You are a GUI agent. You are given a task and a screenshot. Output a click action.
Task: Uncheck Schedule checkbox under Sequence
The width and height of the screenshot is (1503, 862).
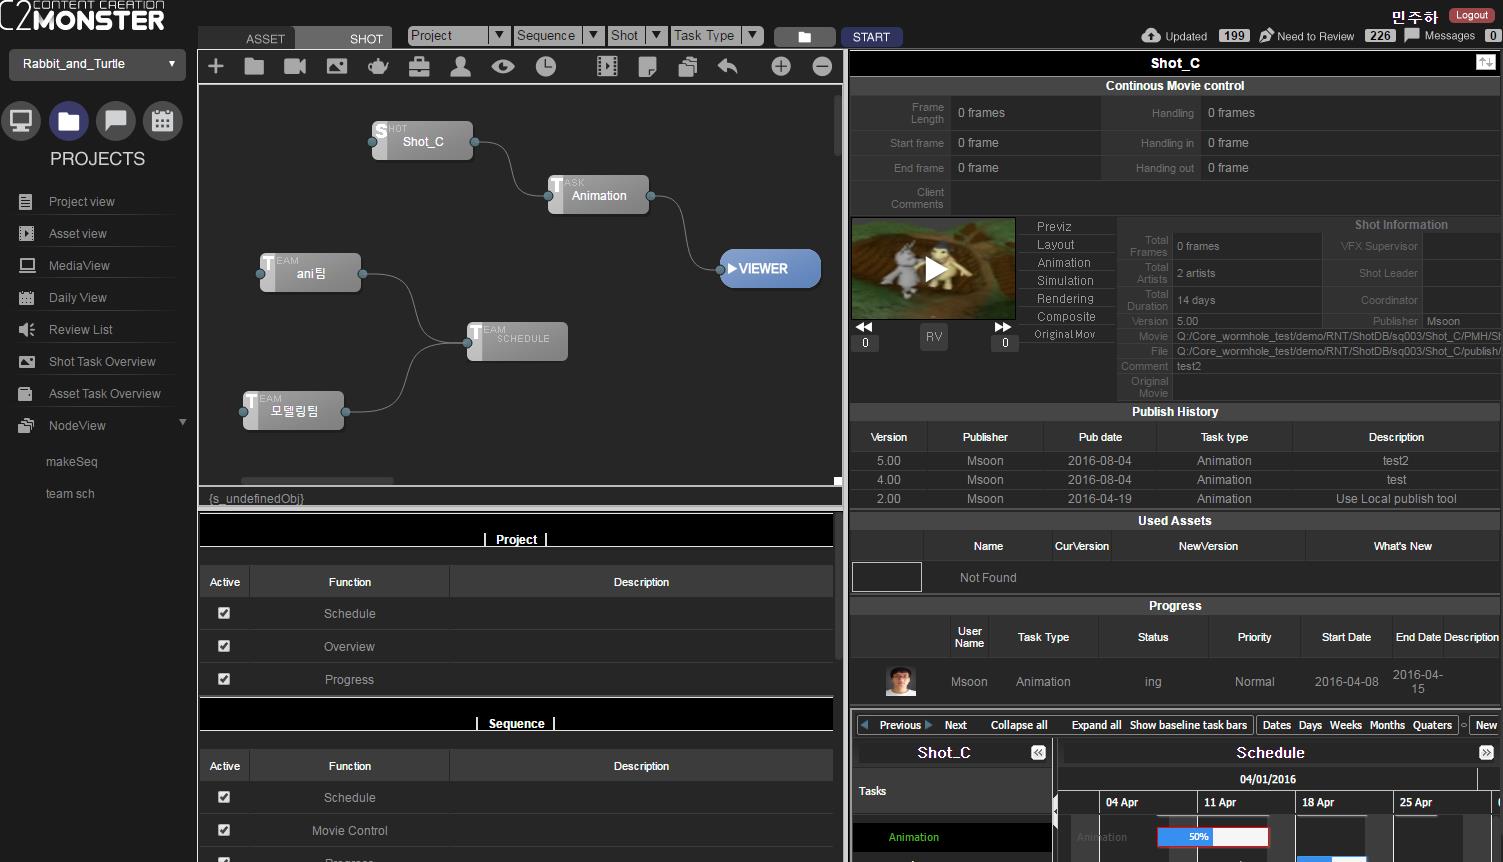224,797
